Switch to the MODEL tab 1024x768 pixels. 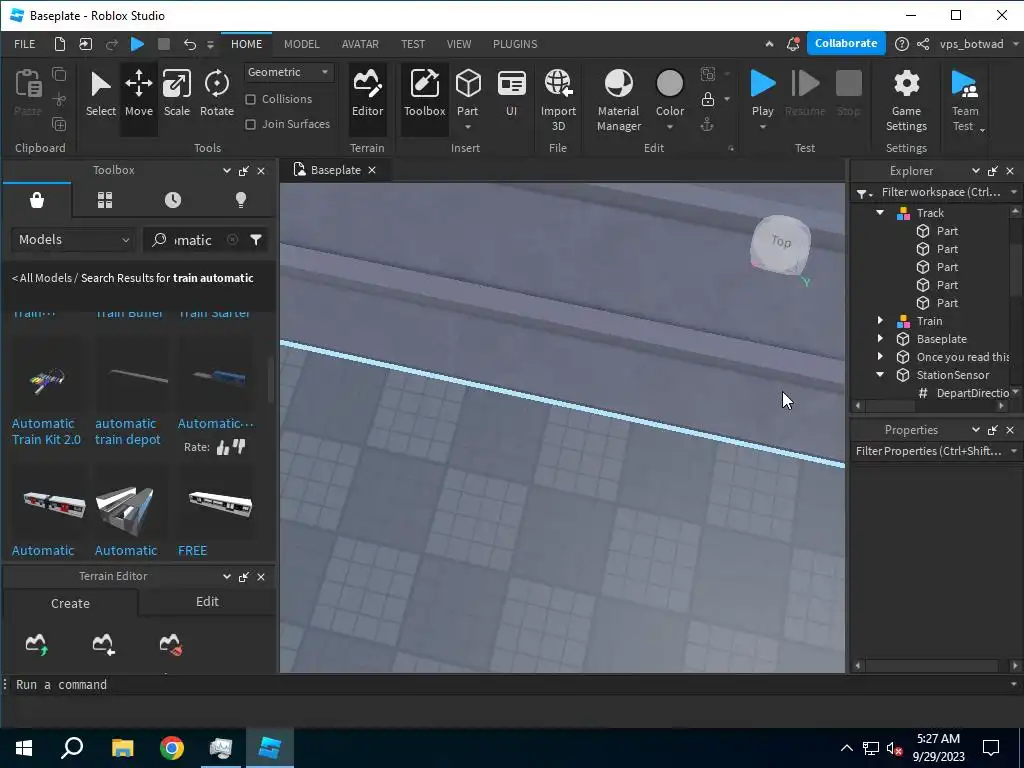pyautogui.click(x=301, y=44)
